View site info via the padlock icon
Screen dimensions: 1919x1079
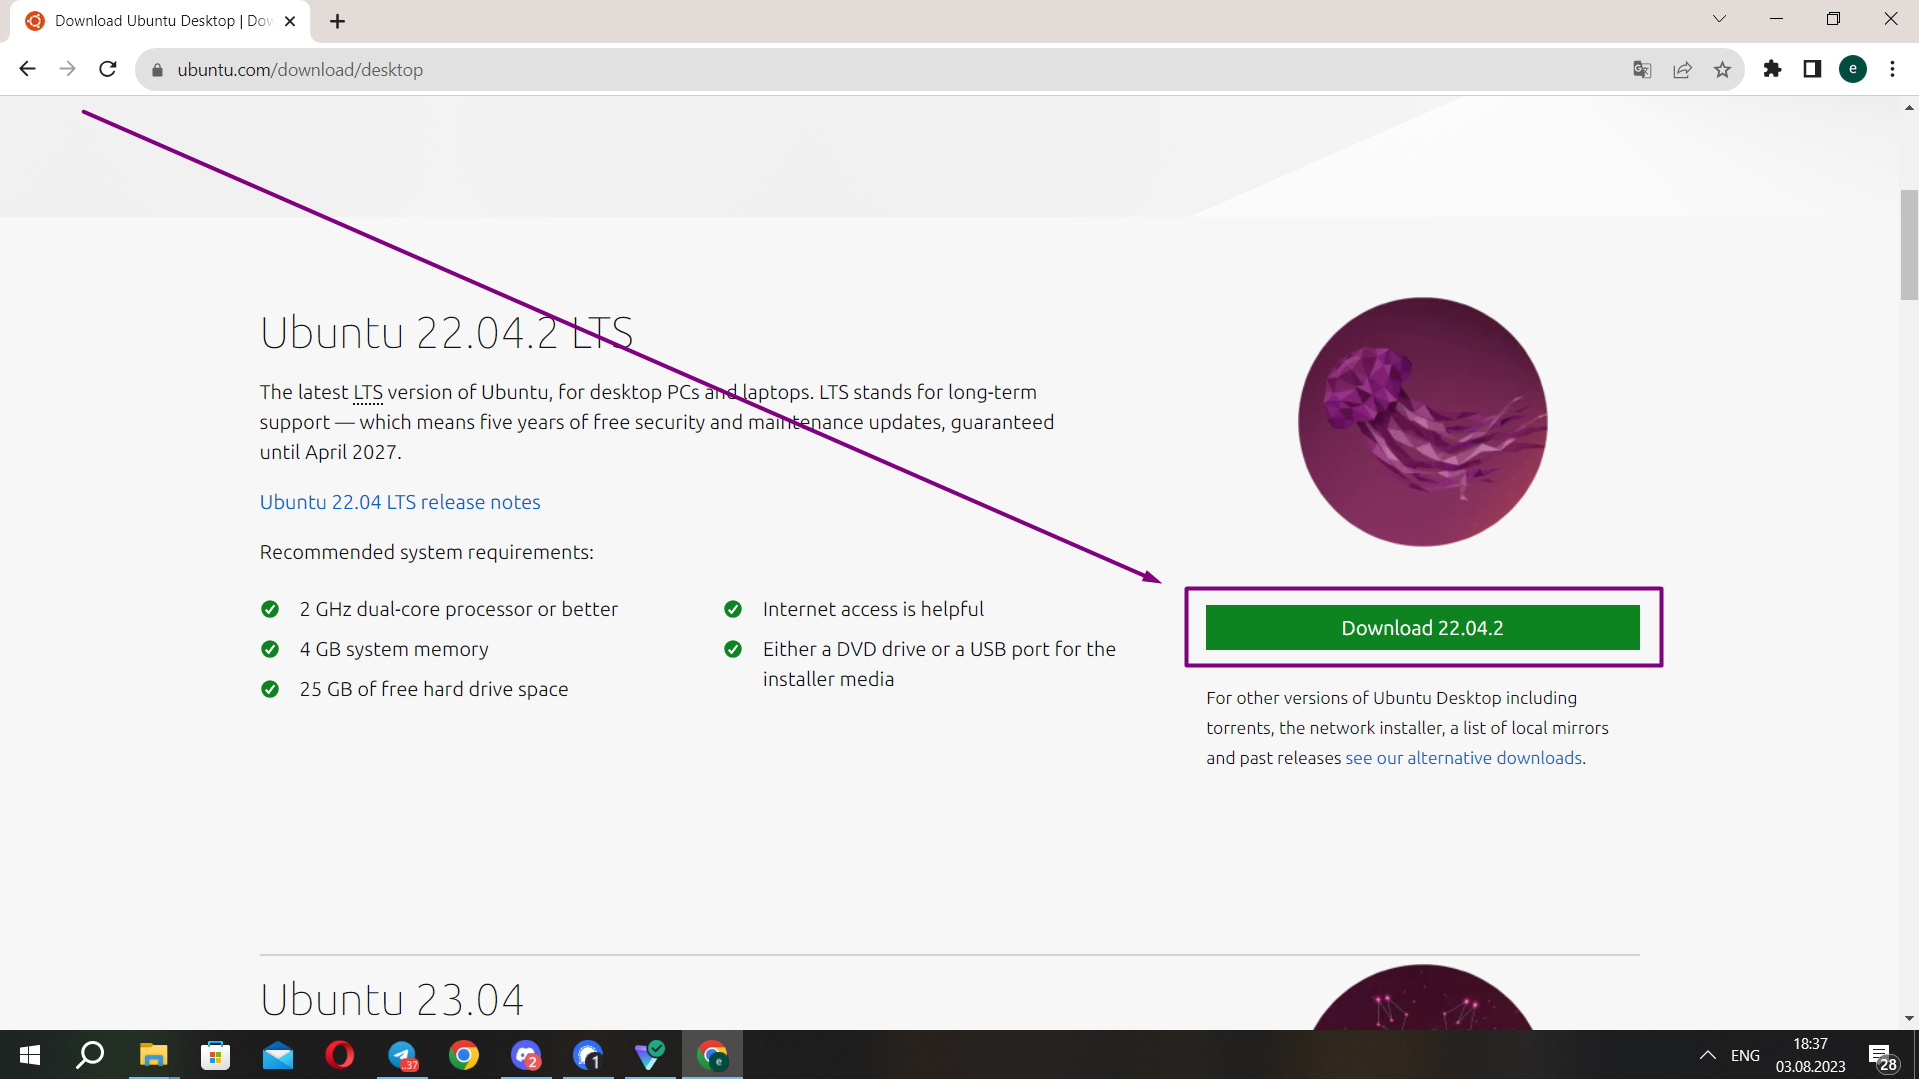pyautogui.click(x=157, y=70)
